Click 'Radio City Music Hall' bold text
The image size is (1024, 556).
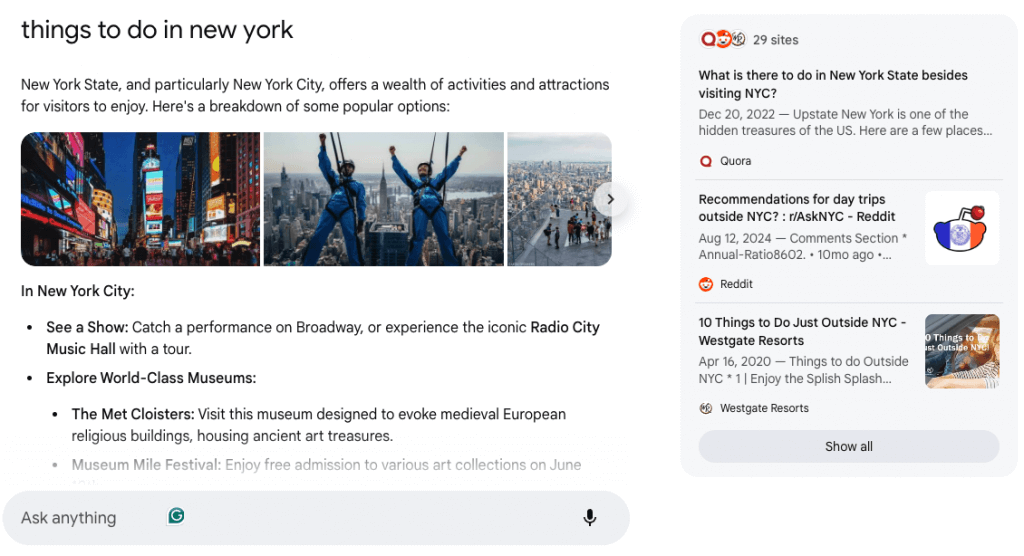point(323,338)
